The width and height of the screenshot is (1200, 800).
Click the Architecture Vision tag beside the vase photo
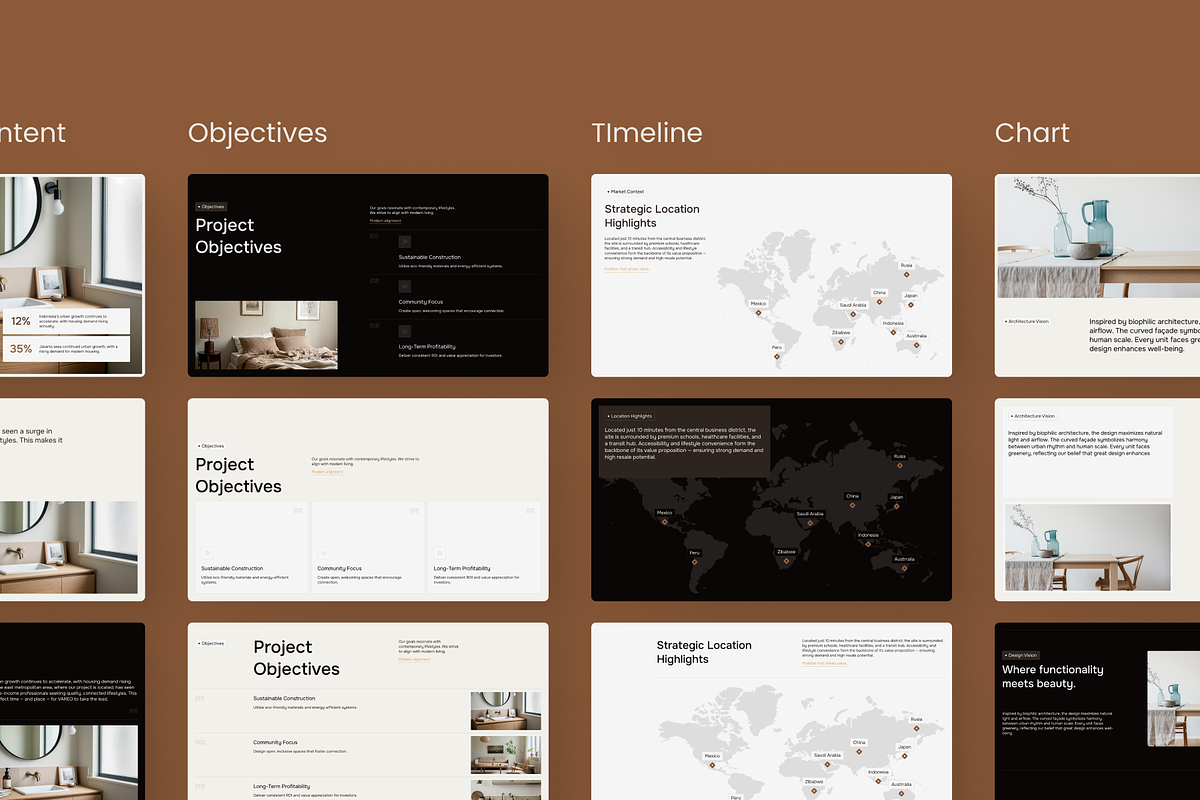tap(1026, 321)
